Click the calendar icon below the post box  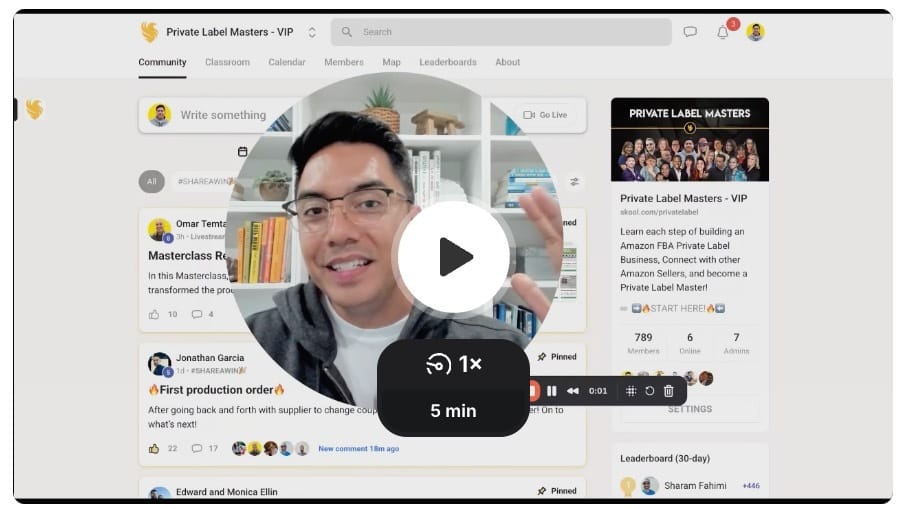point(242,151)
